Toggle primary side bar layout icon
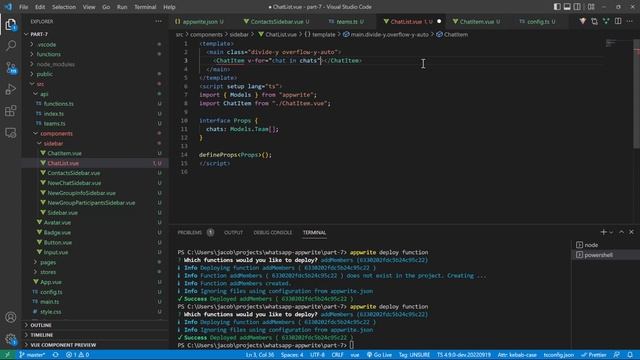The height and width of the screenshot is (360, 640). (x=557, y=7)
